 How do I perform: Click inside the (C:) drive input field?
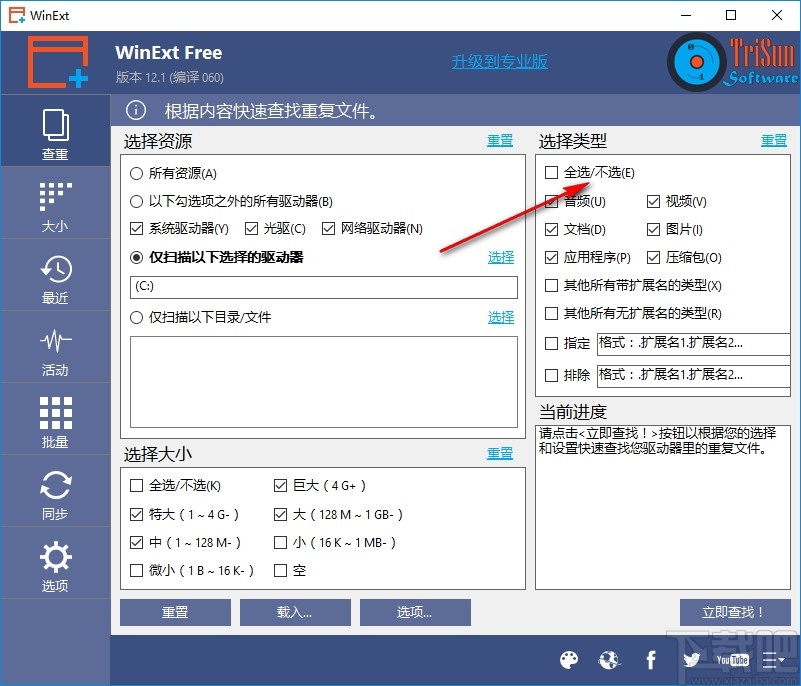[320, 288]
